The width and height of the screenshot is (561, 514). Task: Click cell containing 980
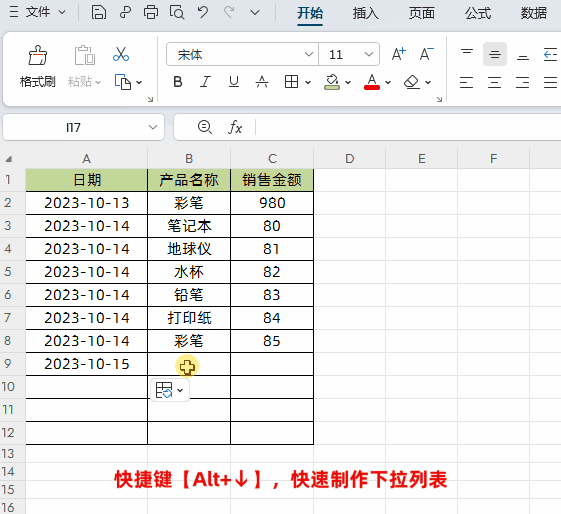pos(272,203)
